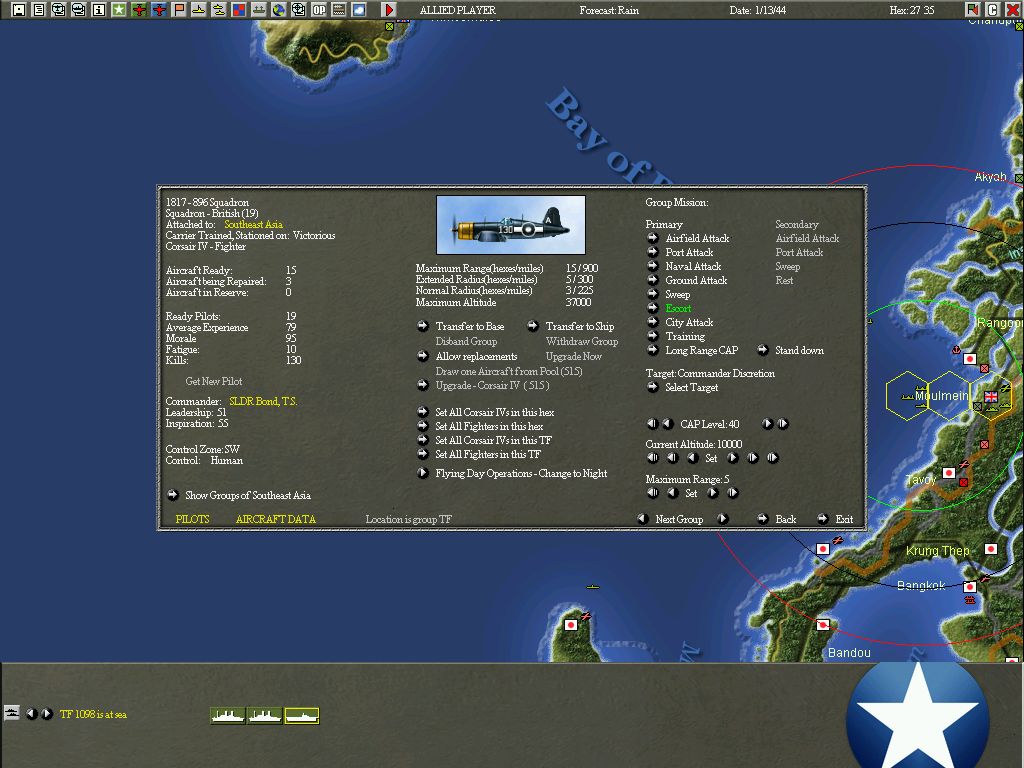Click the Exit arrow button
This screenshot has width=1024, height=768.
click(822, 519)
